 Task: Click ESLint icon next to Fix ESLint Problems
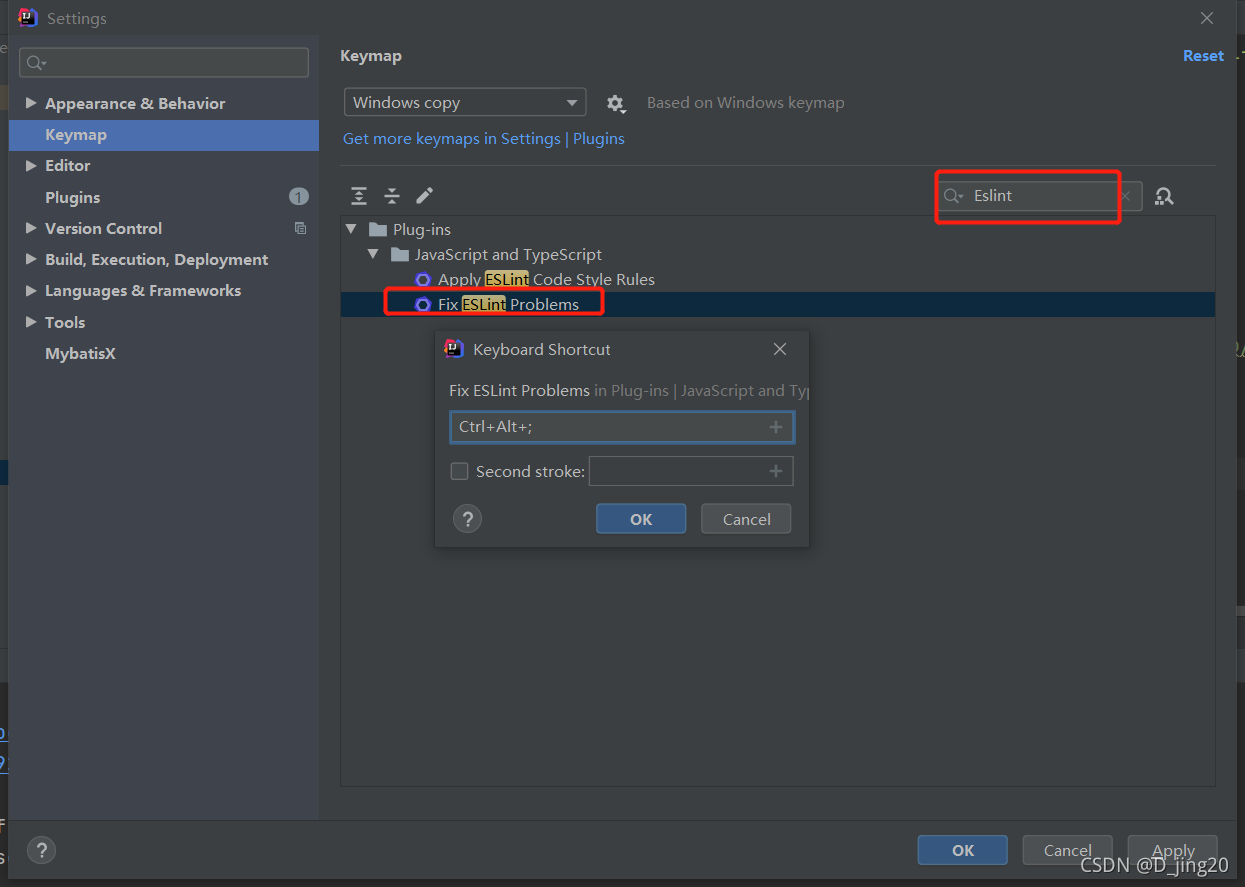pos(423,304)
